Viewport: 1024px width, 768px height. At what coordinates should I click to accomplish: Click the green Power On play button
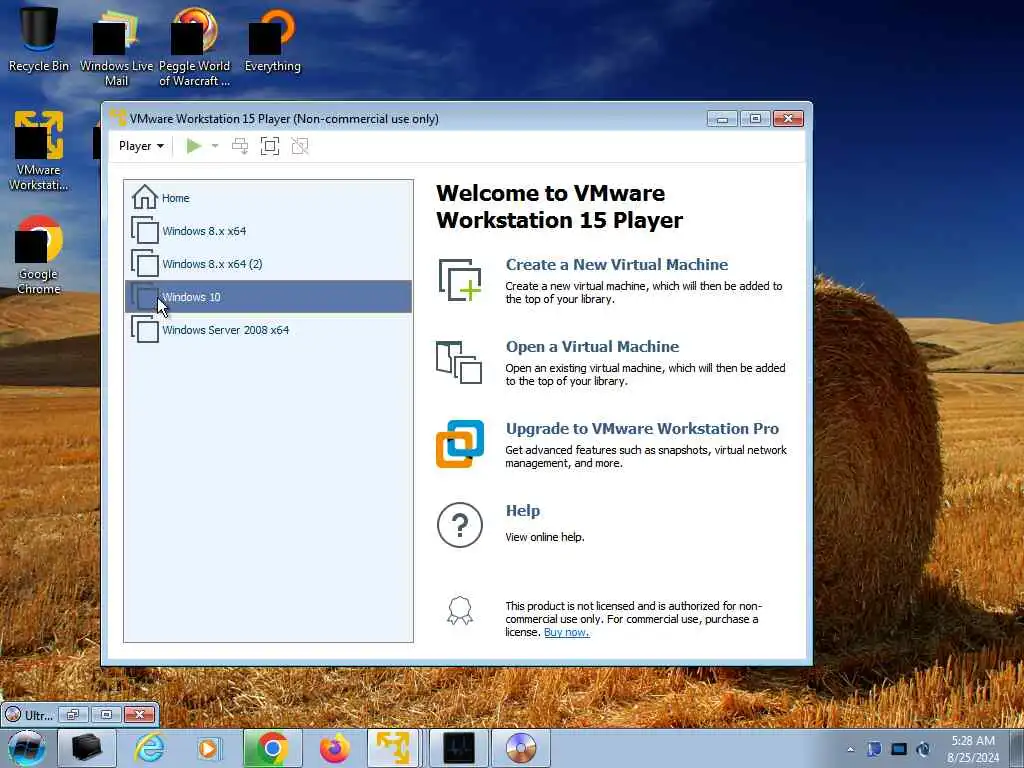[193, 146]
